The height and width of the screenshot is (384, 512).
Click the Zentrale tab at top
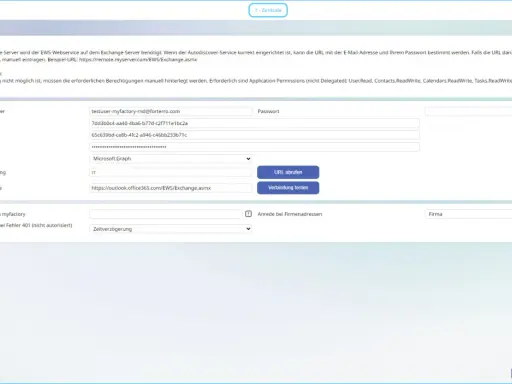pos(268,10)
